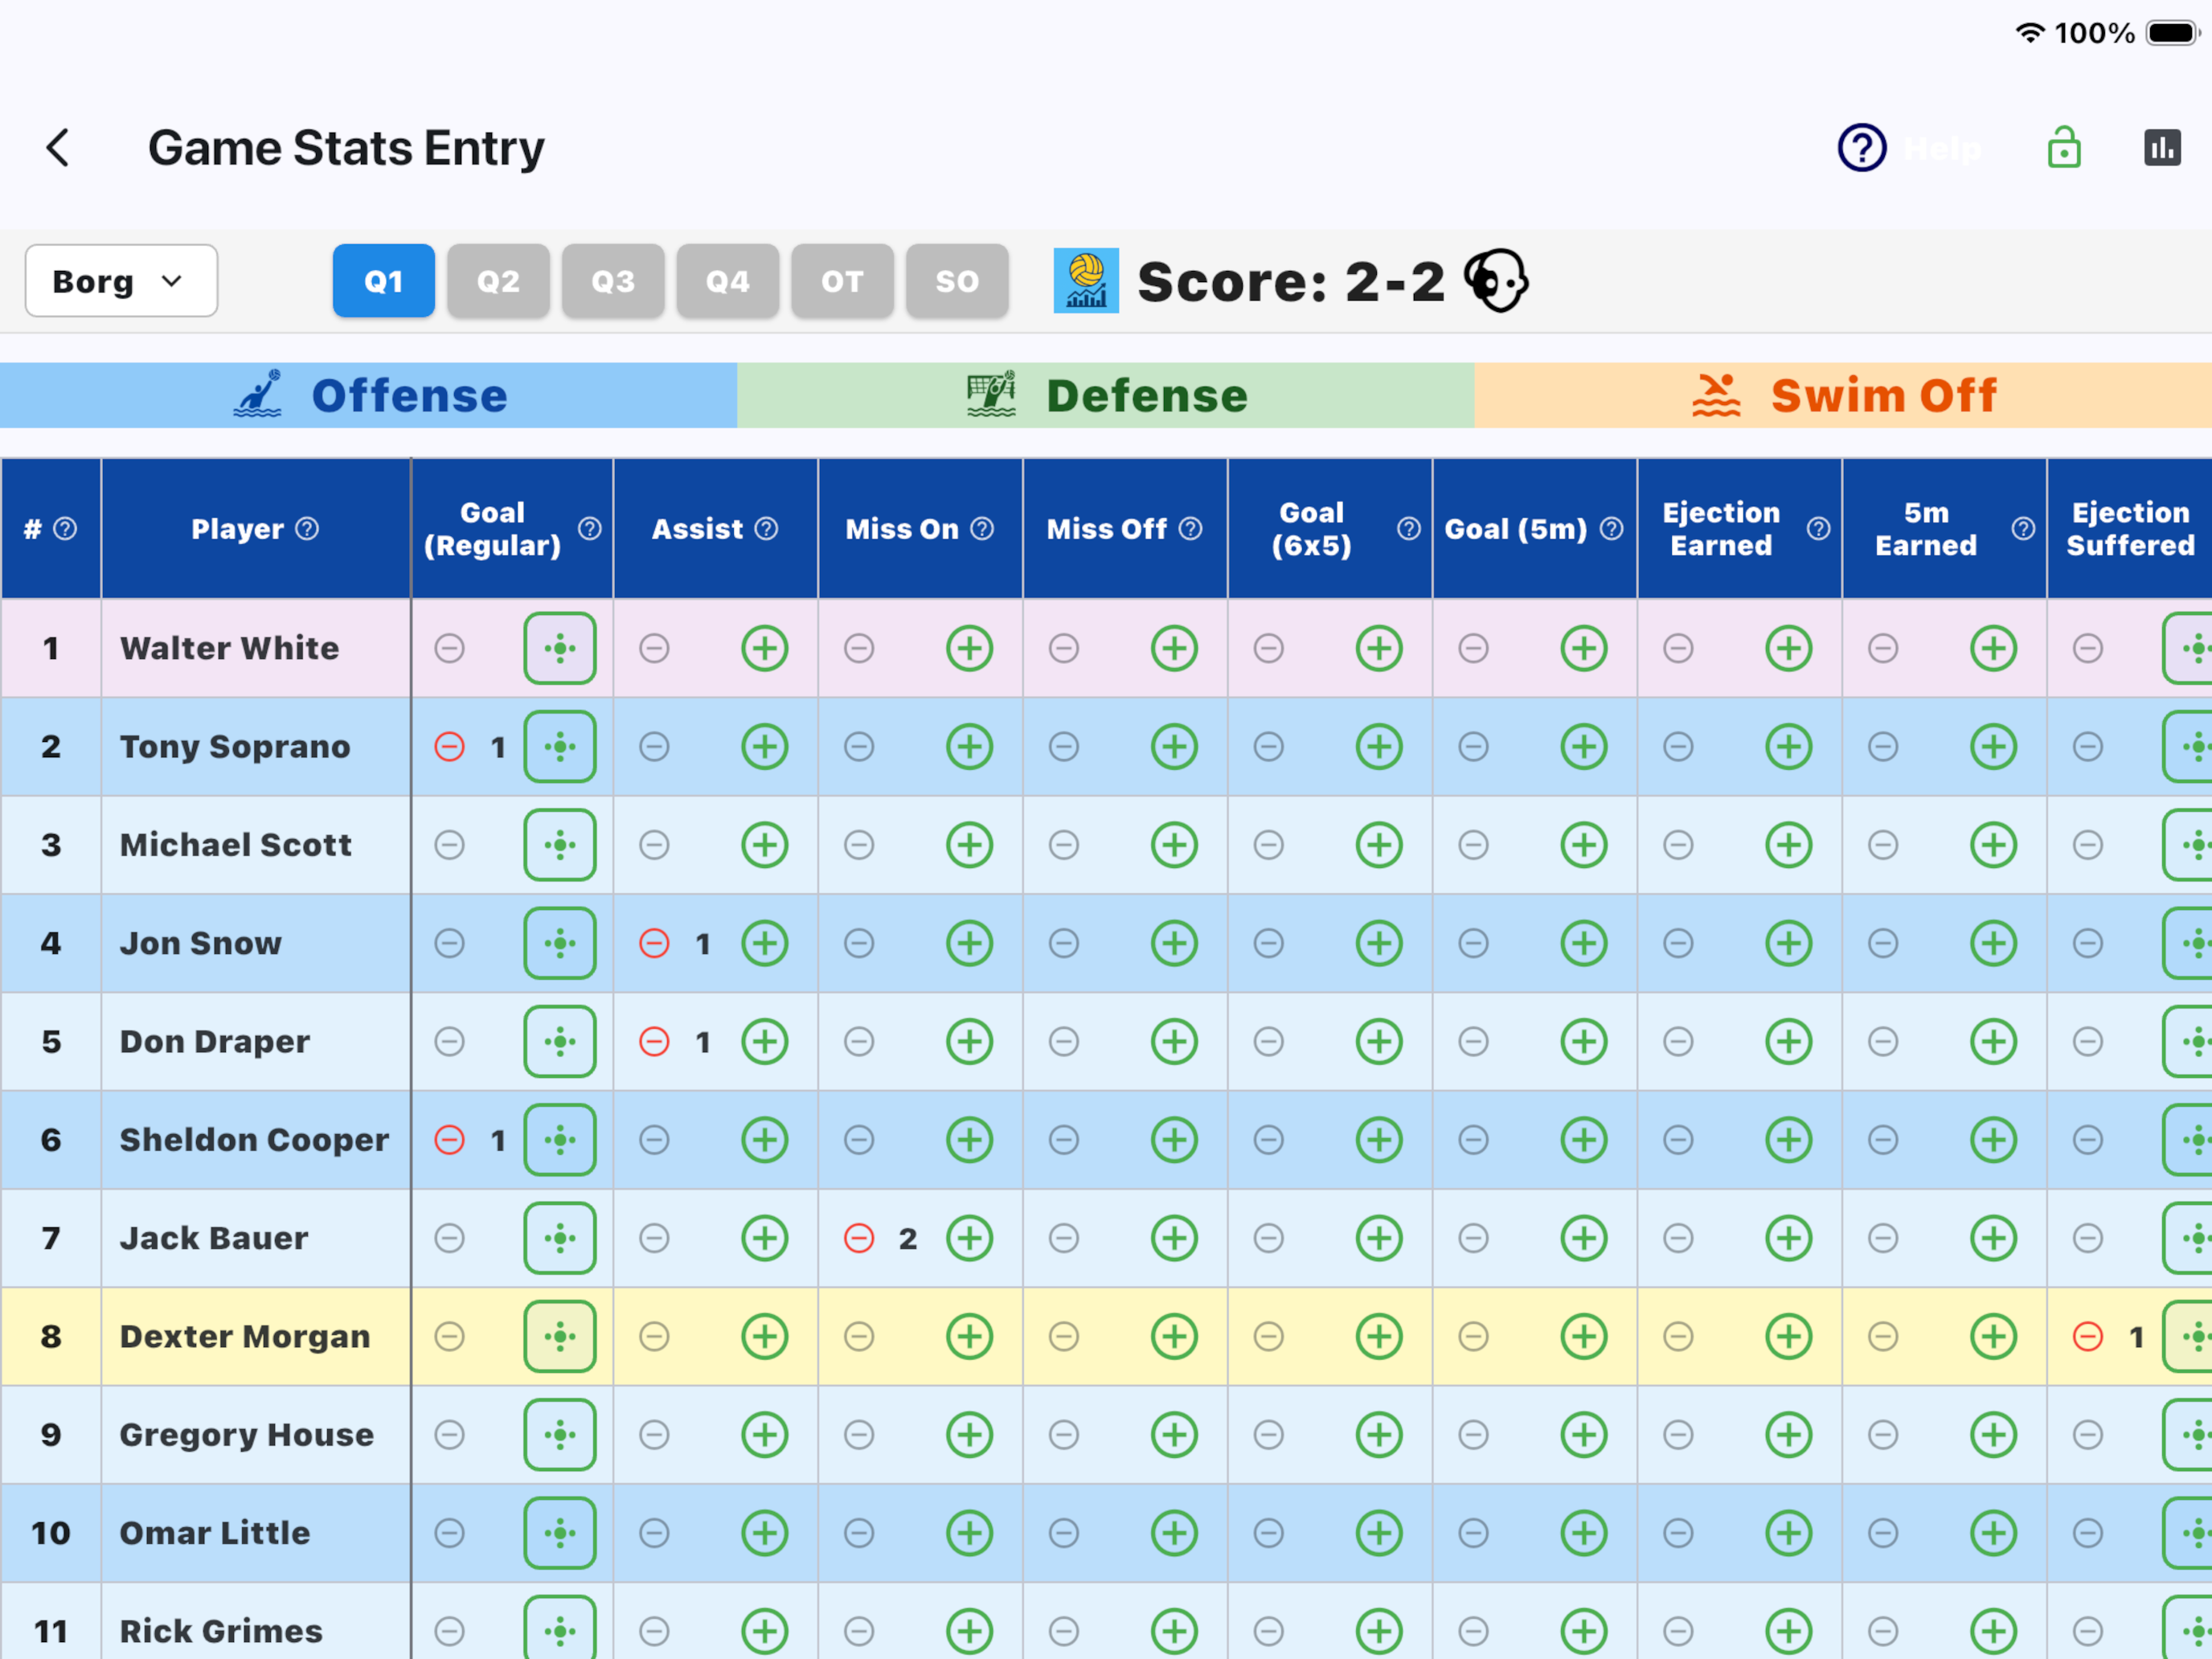
Task: Decrease Sheldon Cooper's regular goal count
Action: coord(450,1140)
